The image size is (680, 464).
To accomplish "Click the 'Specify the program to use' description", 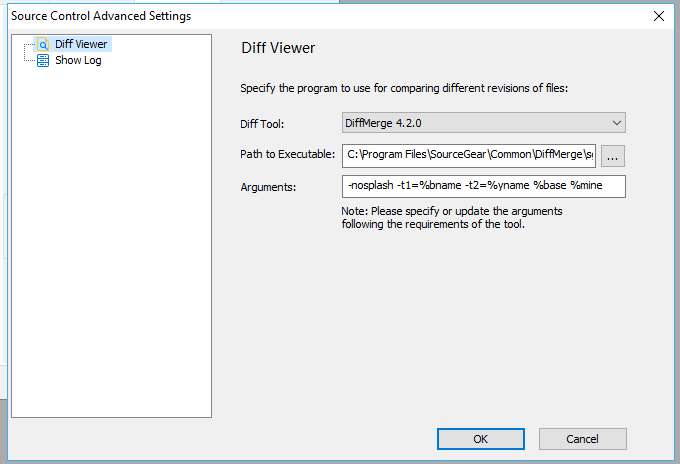I will click(404, 88).
